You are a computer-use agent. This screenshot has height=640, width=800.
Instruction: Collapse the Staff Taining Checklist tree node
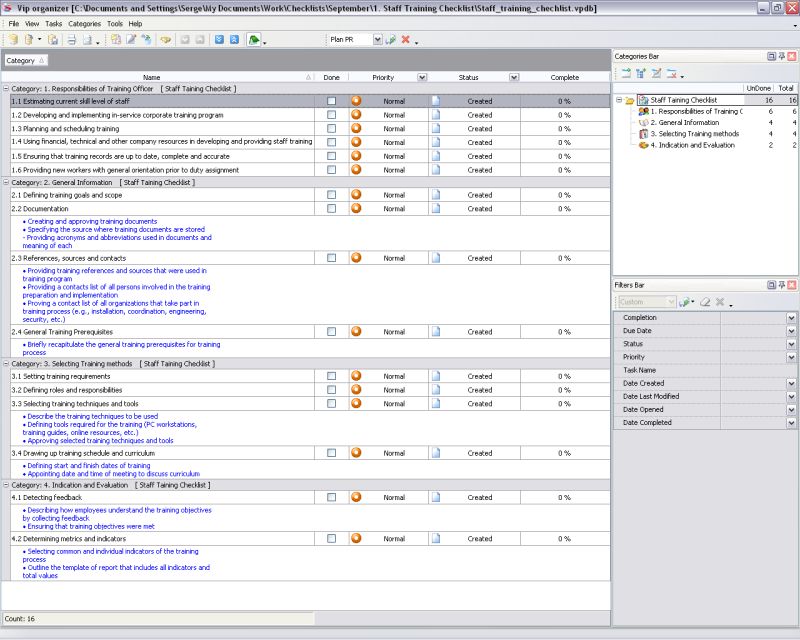619,100
